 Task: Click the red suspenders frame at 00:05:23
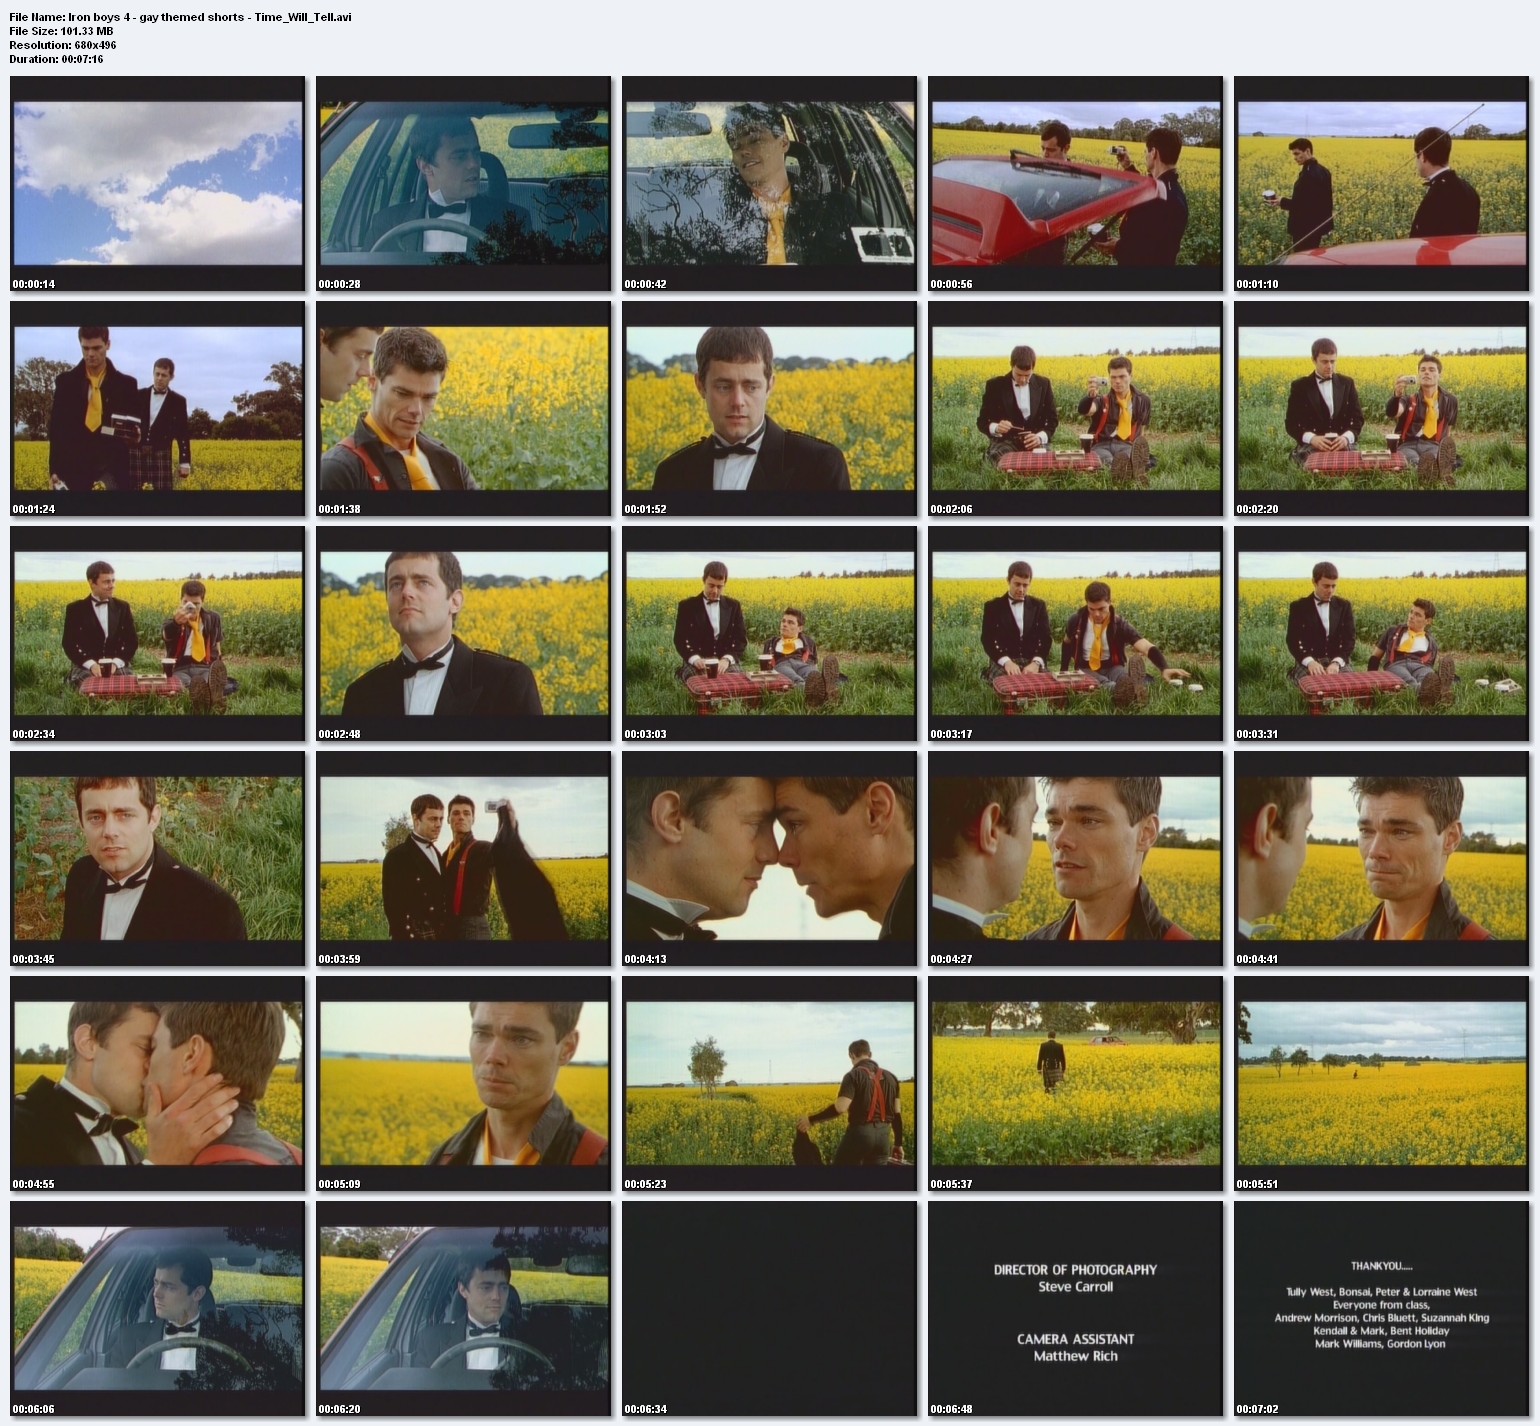coord(769,1083)
